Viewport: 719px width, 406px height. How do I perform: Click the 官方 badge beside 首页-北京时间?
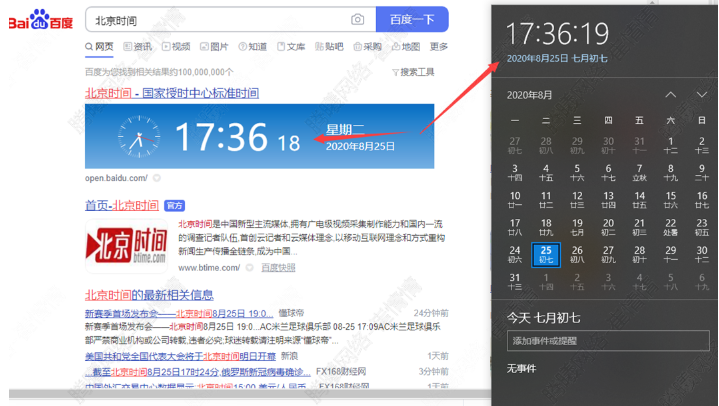(x=175, y=205)
